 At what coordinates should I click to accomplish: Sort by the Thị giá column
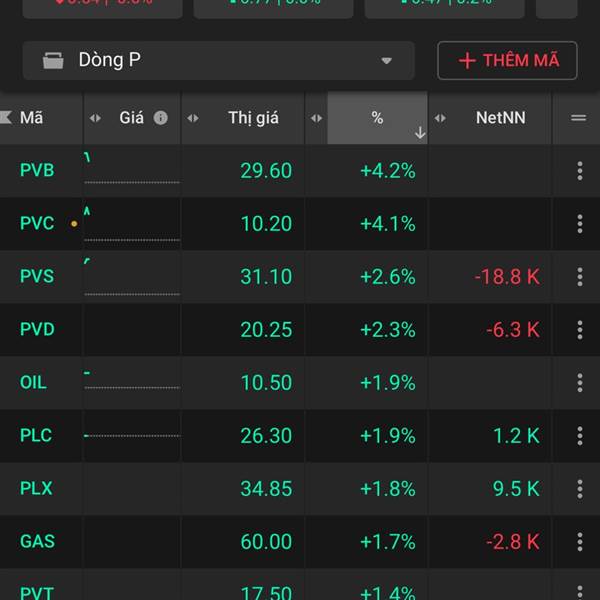point(253,118)
